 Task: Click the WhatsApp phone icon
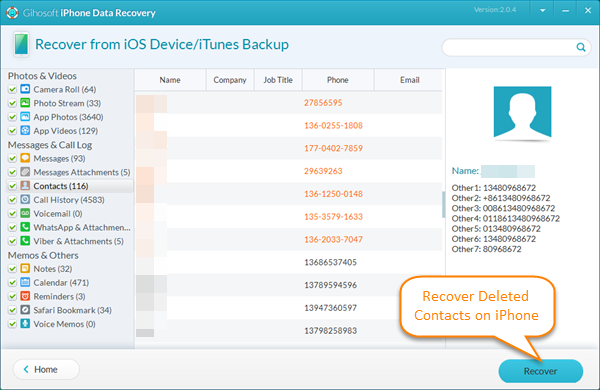(25, 227)
